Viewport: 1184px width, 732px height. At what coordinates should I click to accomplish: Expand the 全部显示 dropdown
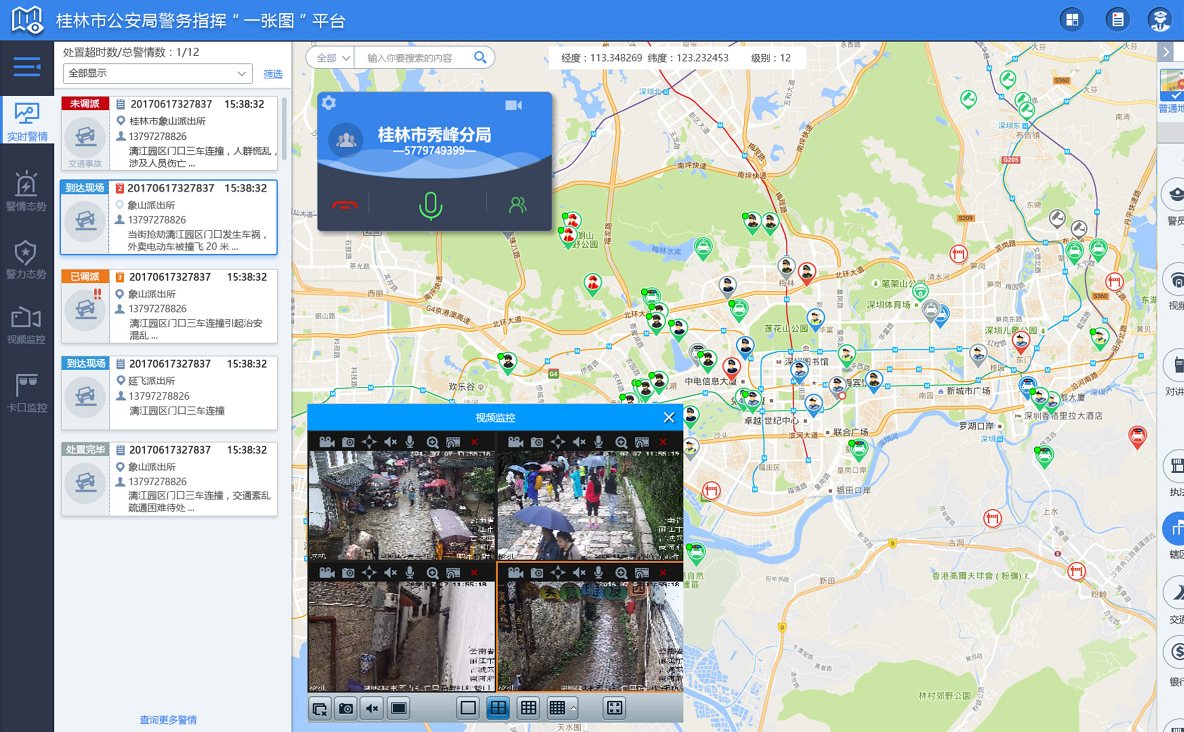pyautogui.click(x=157, y=73)
